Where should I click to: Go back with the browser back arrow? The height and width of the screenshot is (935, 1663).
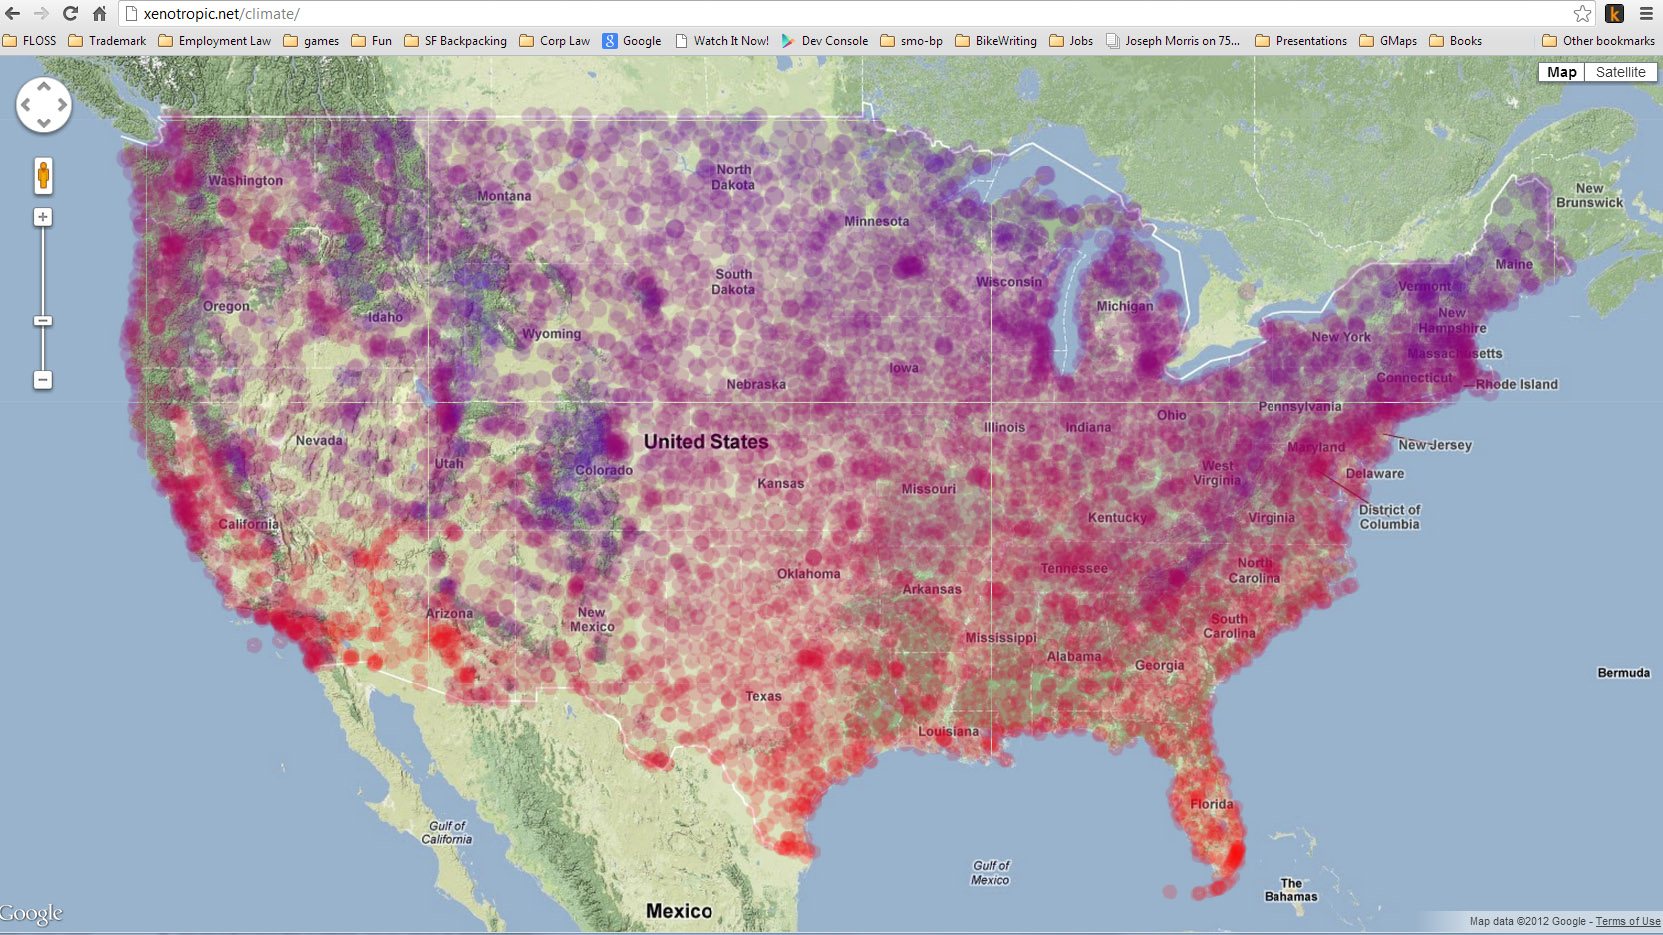coord(13,14)
